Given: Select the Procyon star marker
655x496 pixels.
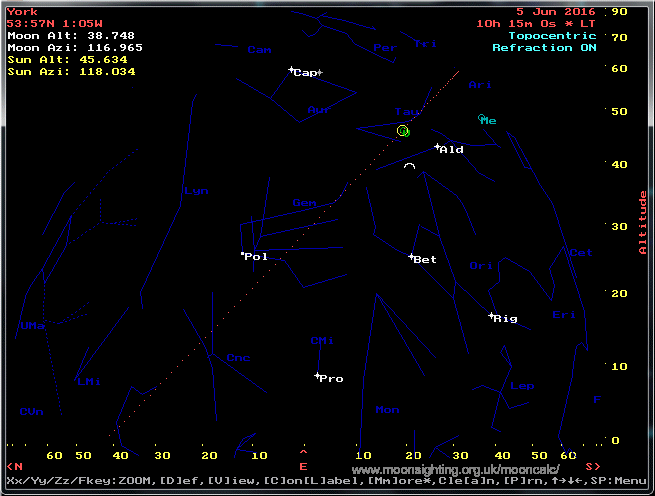Looking at the screenshot, I should [317, 376].
